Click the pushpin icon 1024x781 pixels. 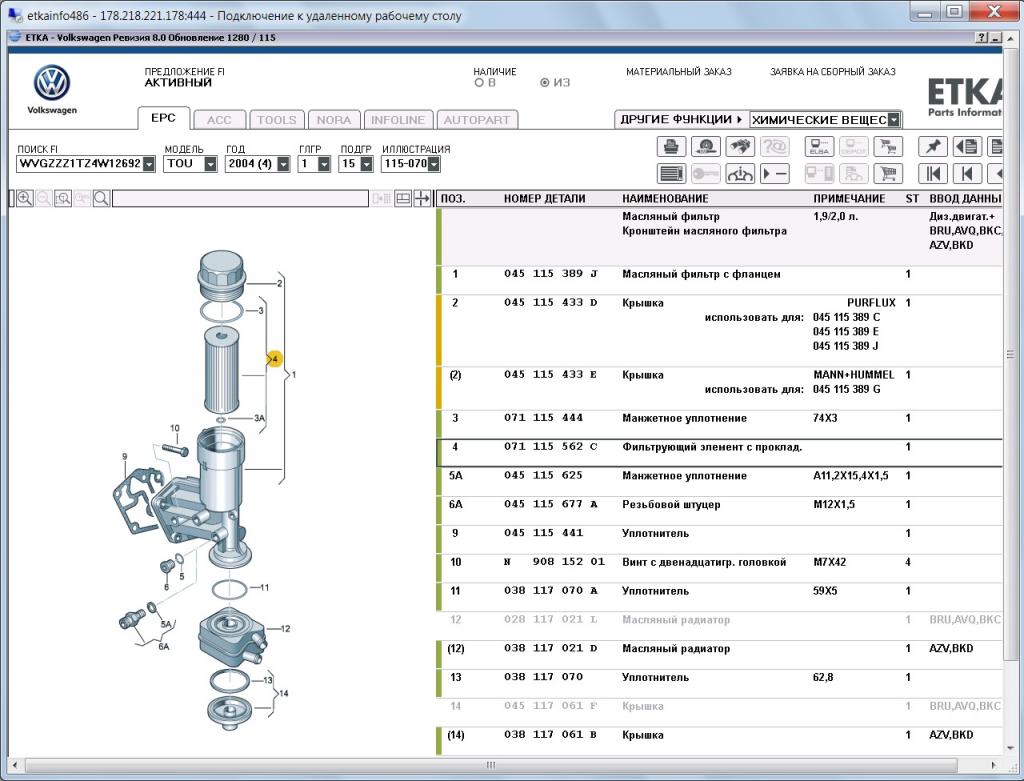[933, 146]
